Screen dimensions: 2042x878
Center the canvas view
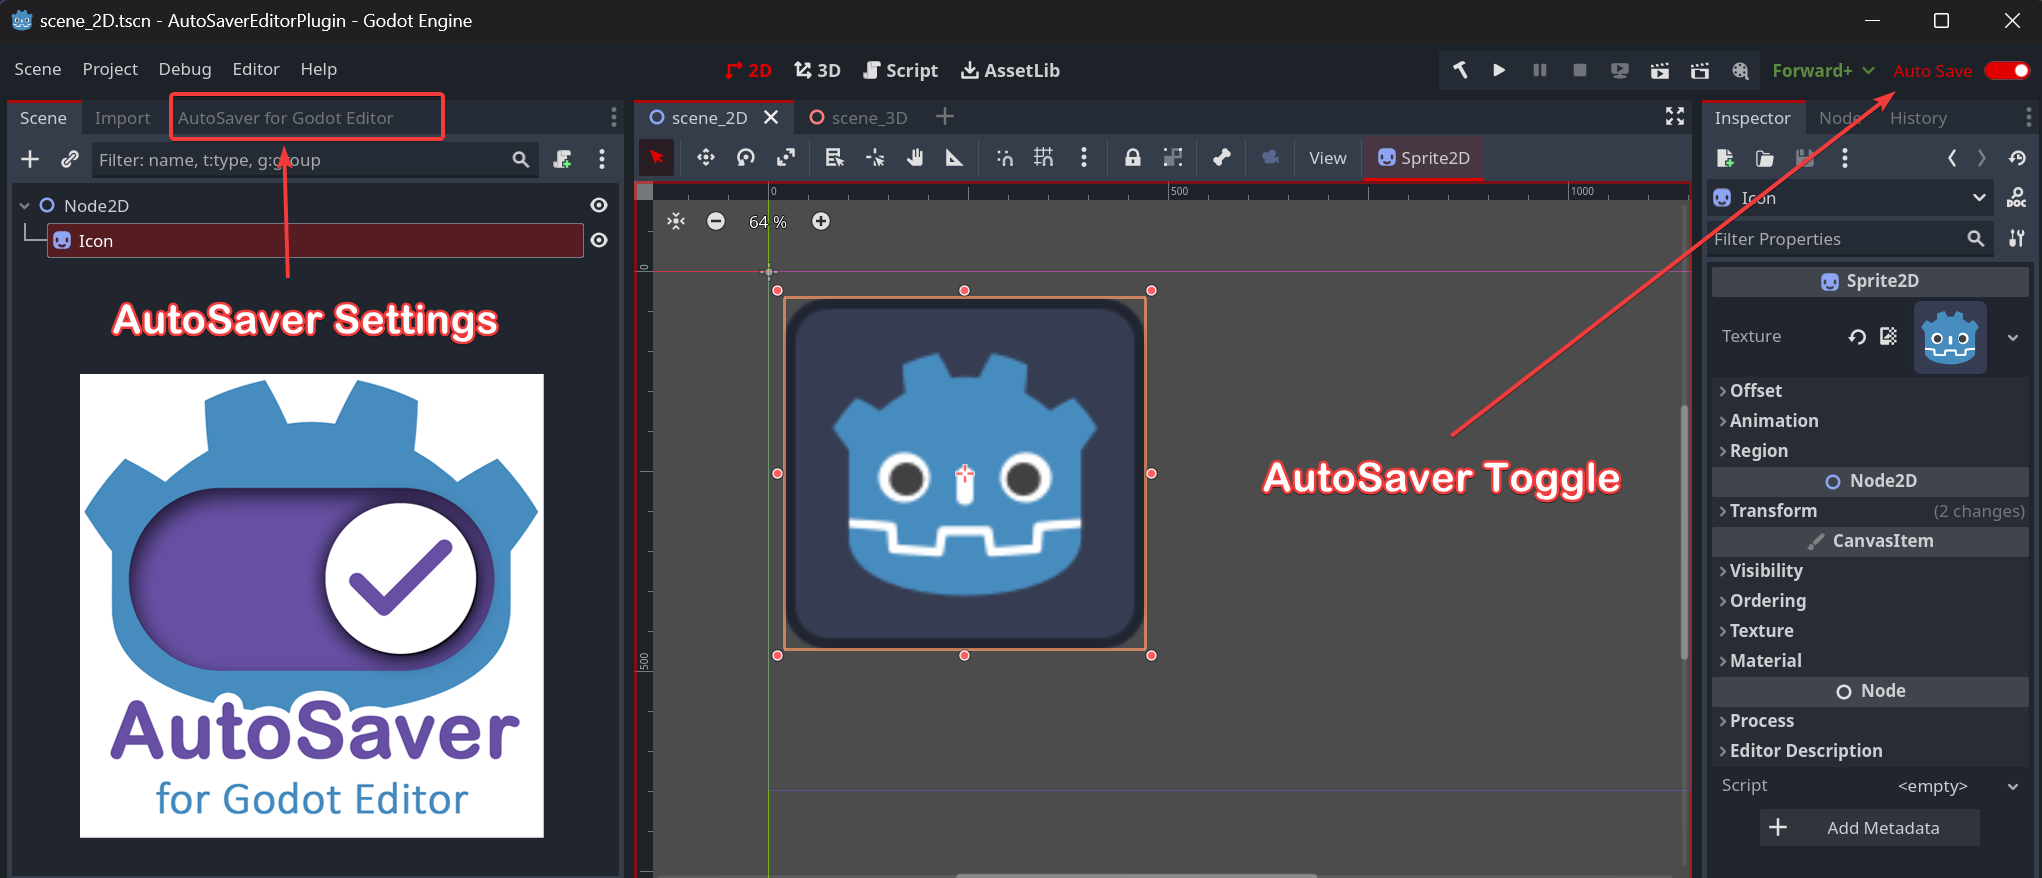coord(677,221)
